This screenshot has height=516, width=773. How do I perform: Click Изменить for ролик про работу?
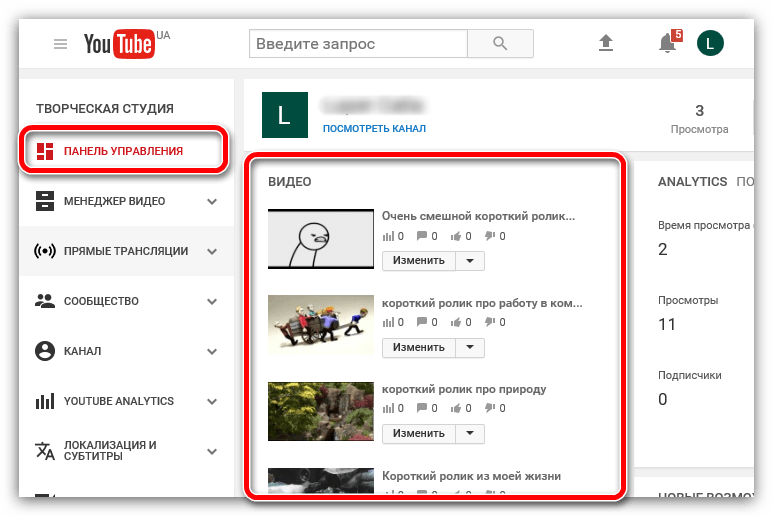[x=419, y=347]
